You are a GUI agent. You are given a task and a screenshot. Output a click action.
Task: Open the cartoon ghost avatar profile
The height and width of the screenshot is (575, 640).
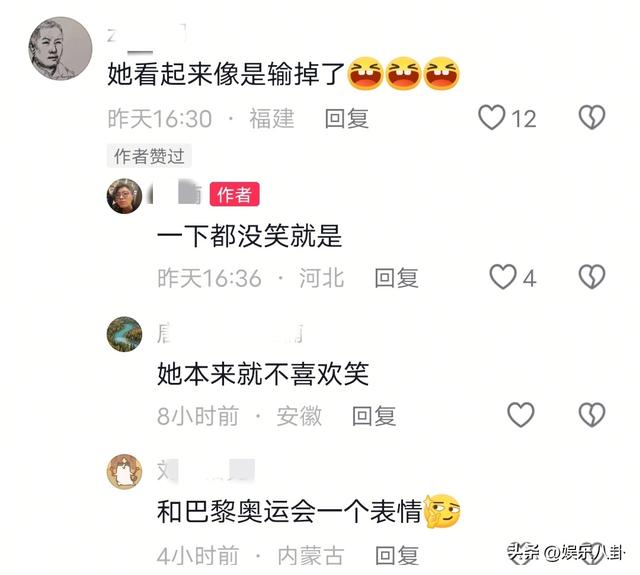coord(124,471)
